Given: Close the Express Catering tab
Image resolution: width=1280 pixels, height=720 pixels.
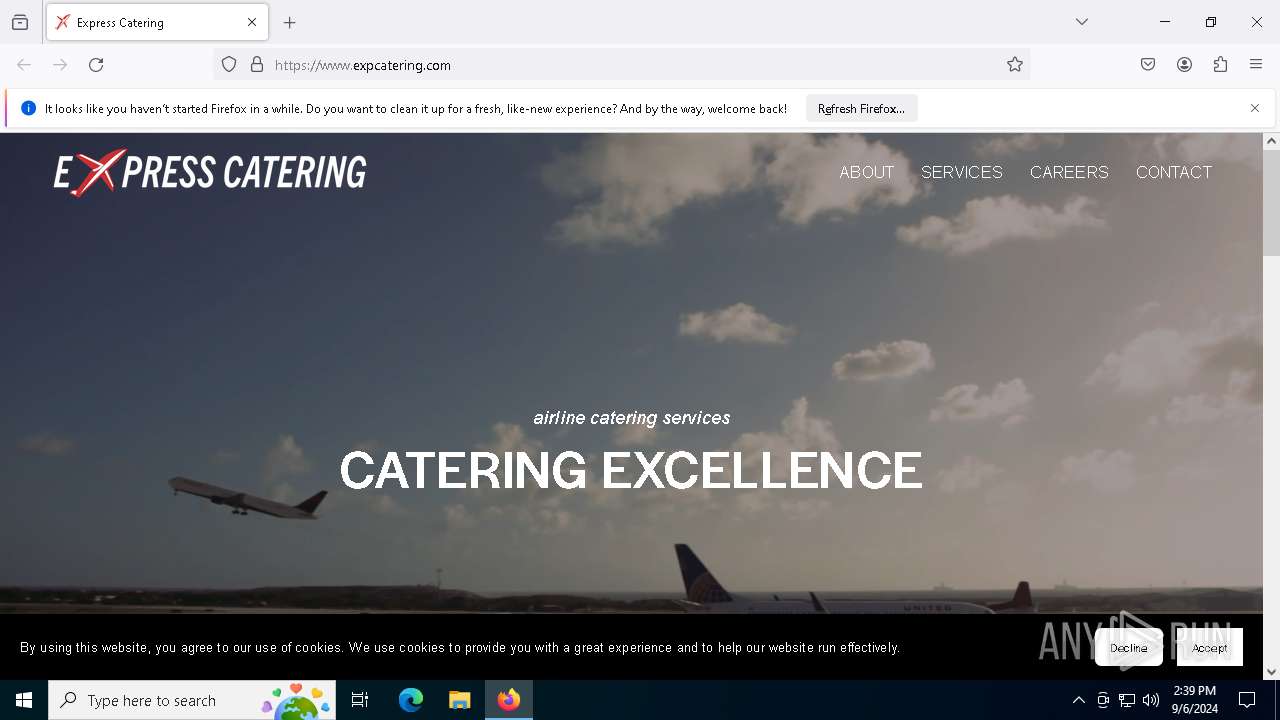Looking at the screenshot, I should [x=252, y=22].
